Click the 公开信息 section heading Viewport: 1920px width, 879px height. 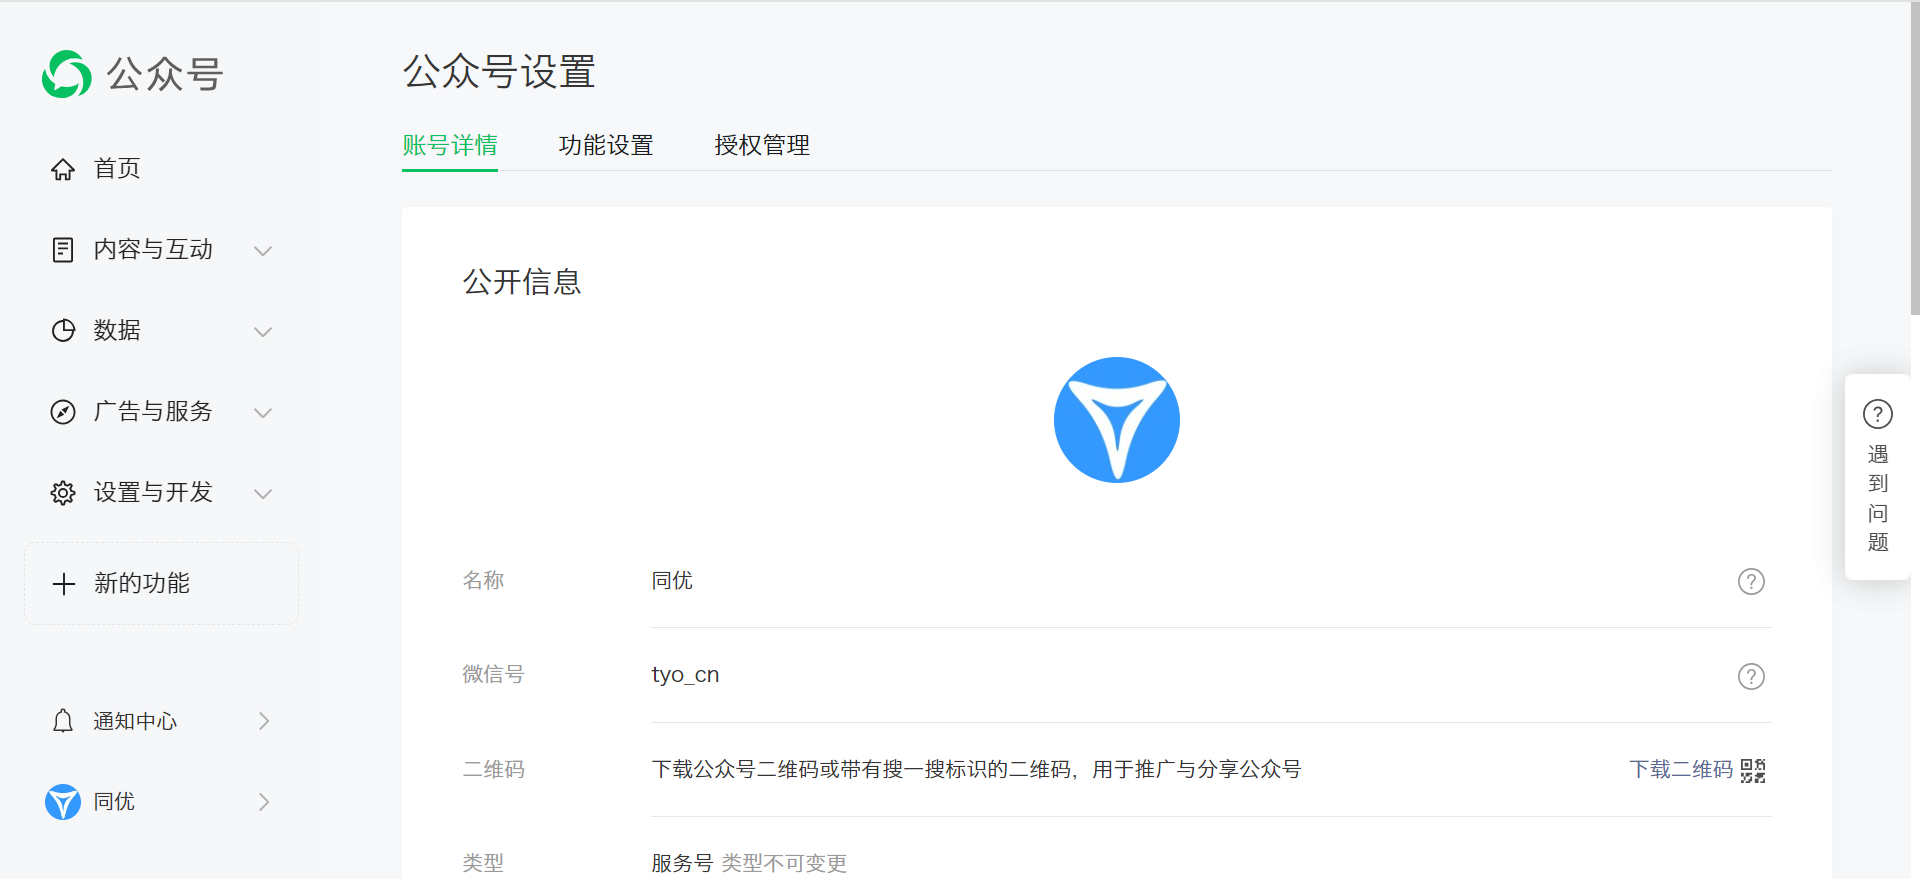point(522,282)
